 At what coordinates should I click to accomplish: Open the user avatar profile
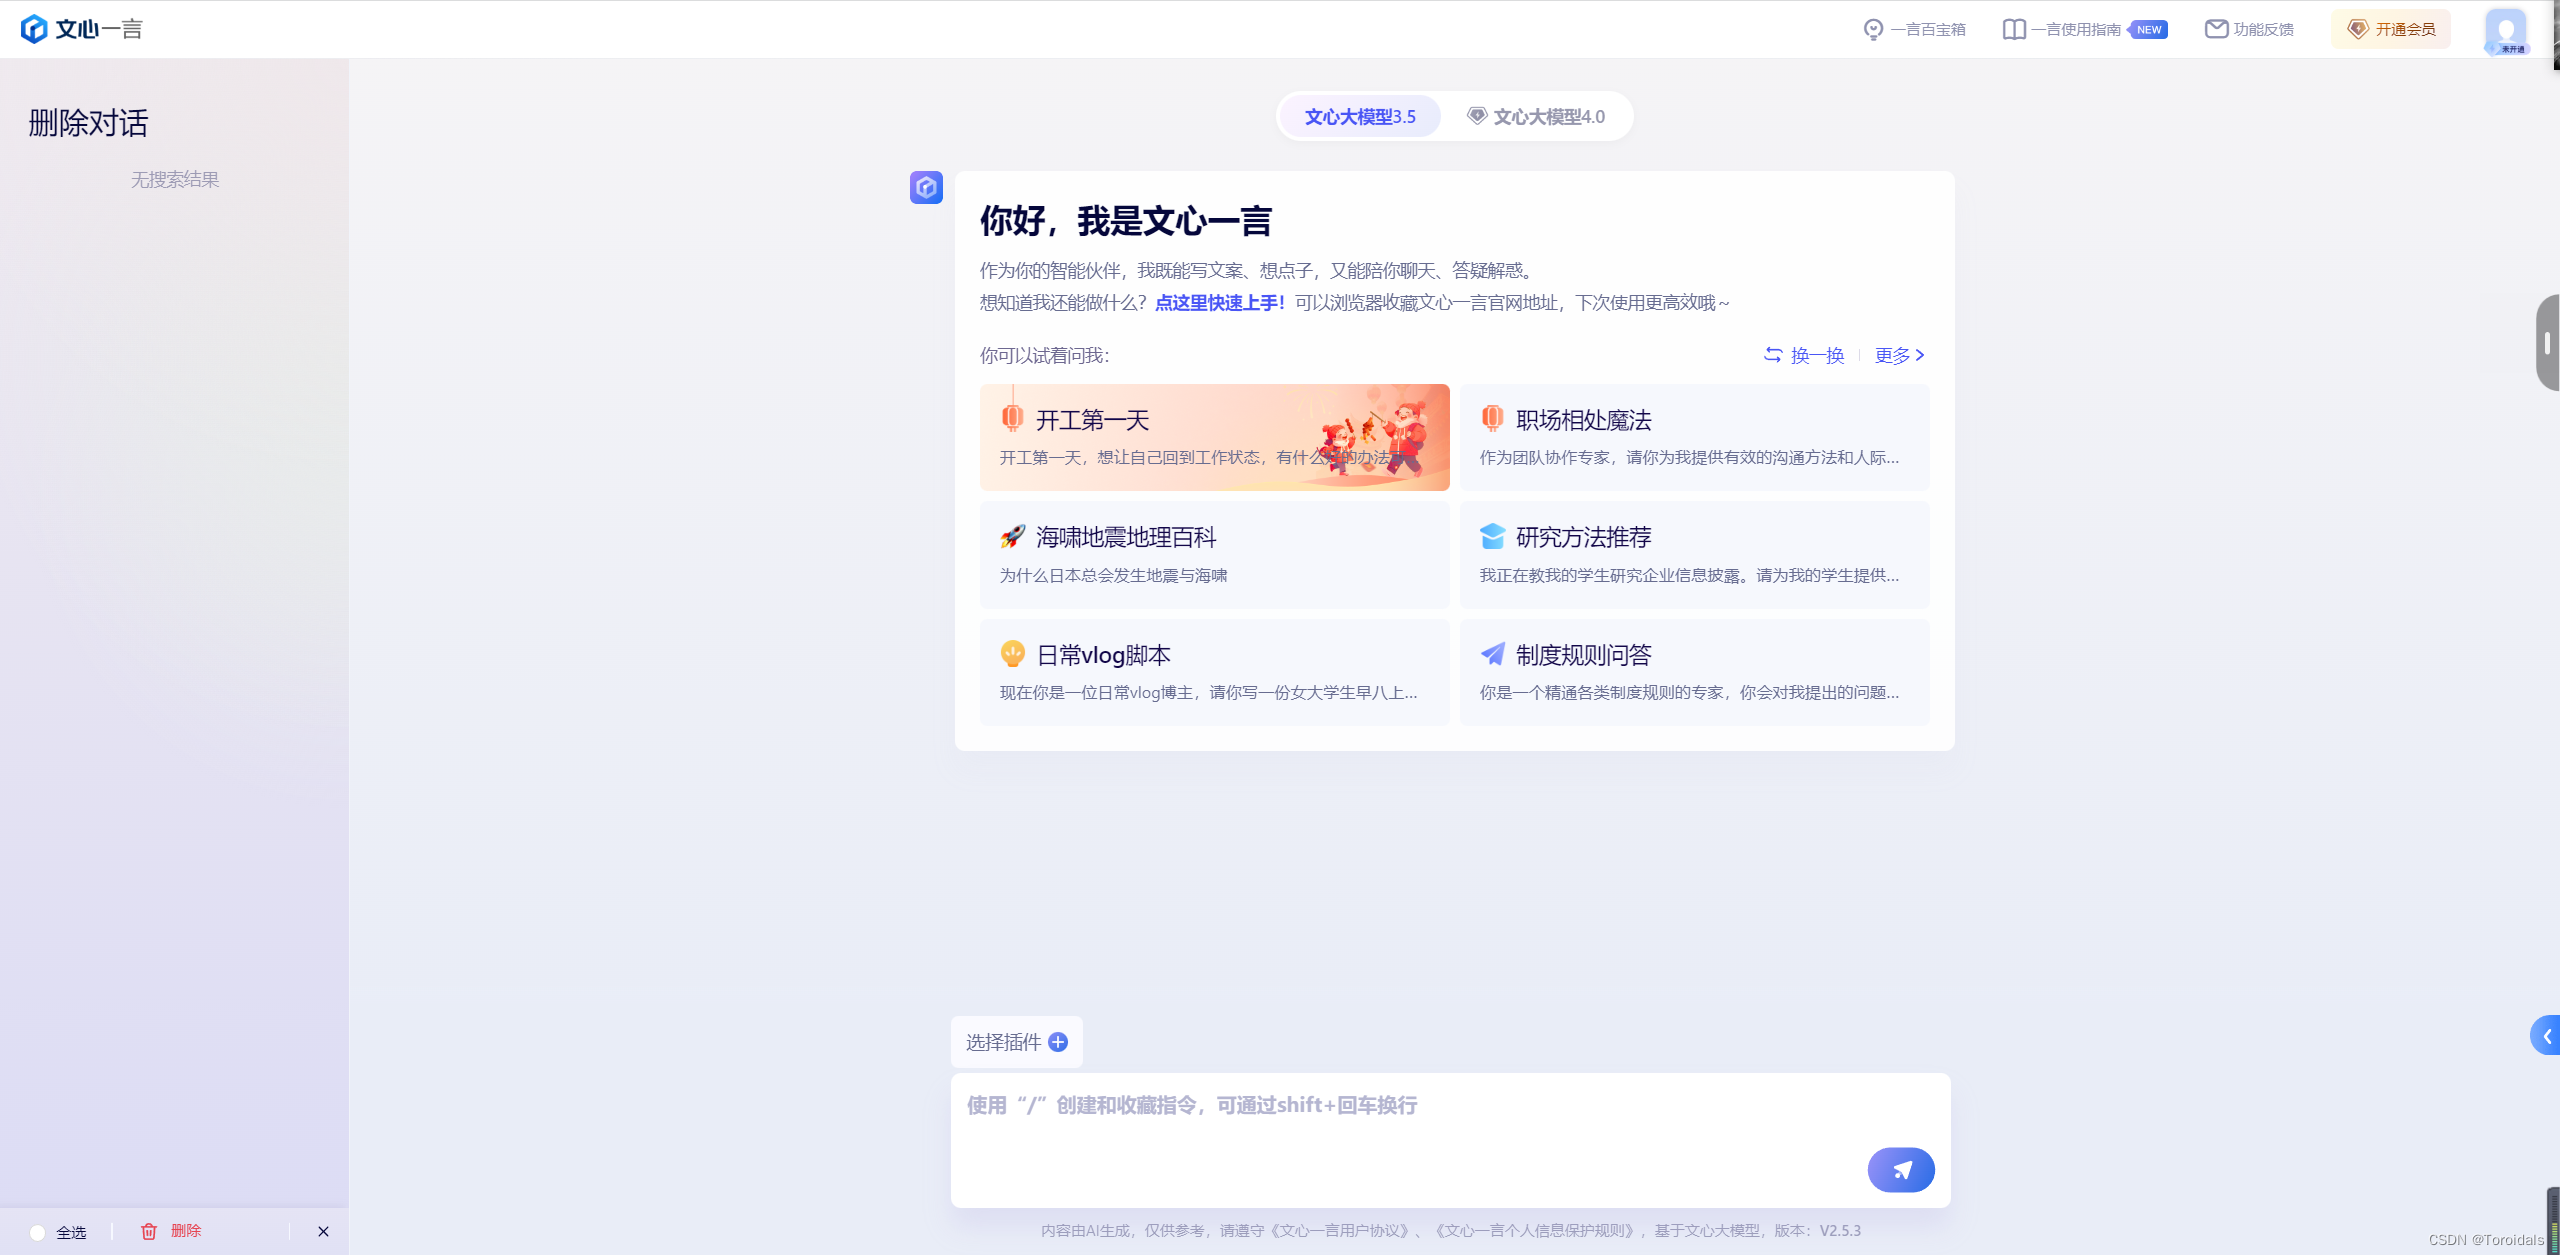pos(2506,30)
